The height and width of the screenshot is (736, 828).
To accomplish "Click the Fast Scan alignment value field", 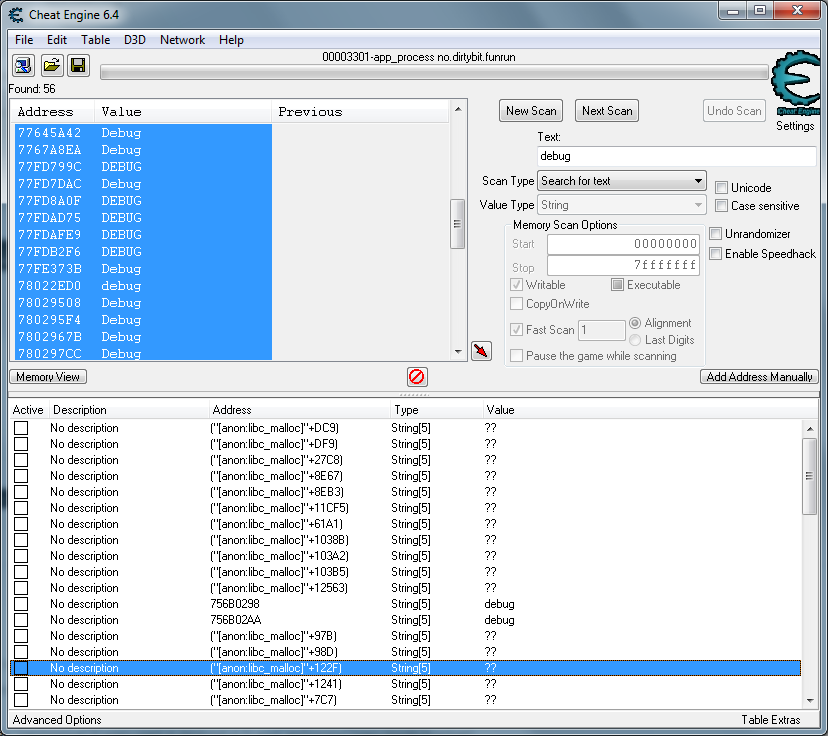I will (x=601, y=331).
